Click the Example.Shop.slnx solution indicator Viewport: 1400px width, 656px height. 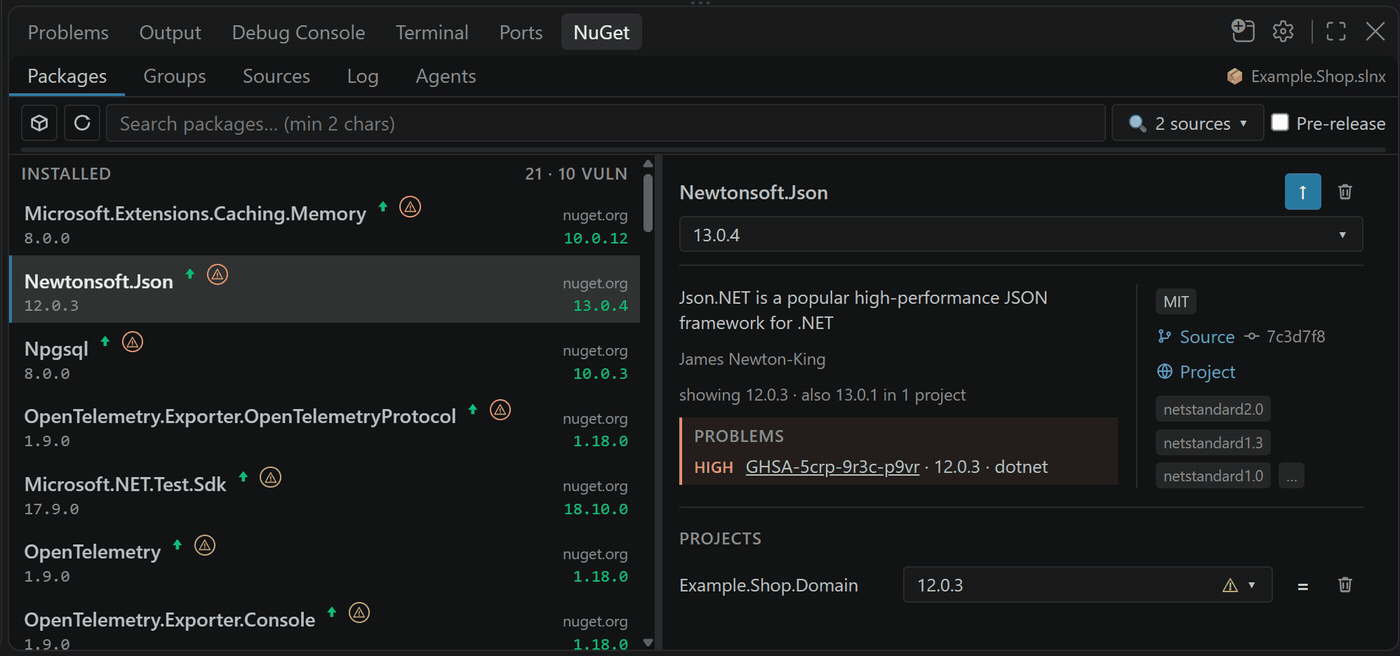click(1306, 76)
